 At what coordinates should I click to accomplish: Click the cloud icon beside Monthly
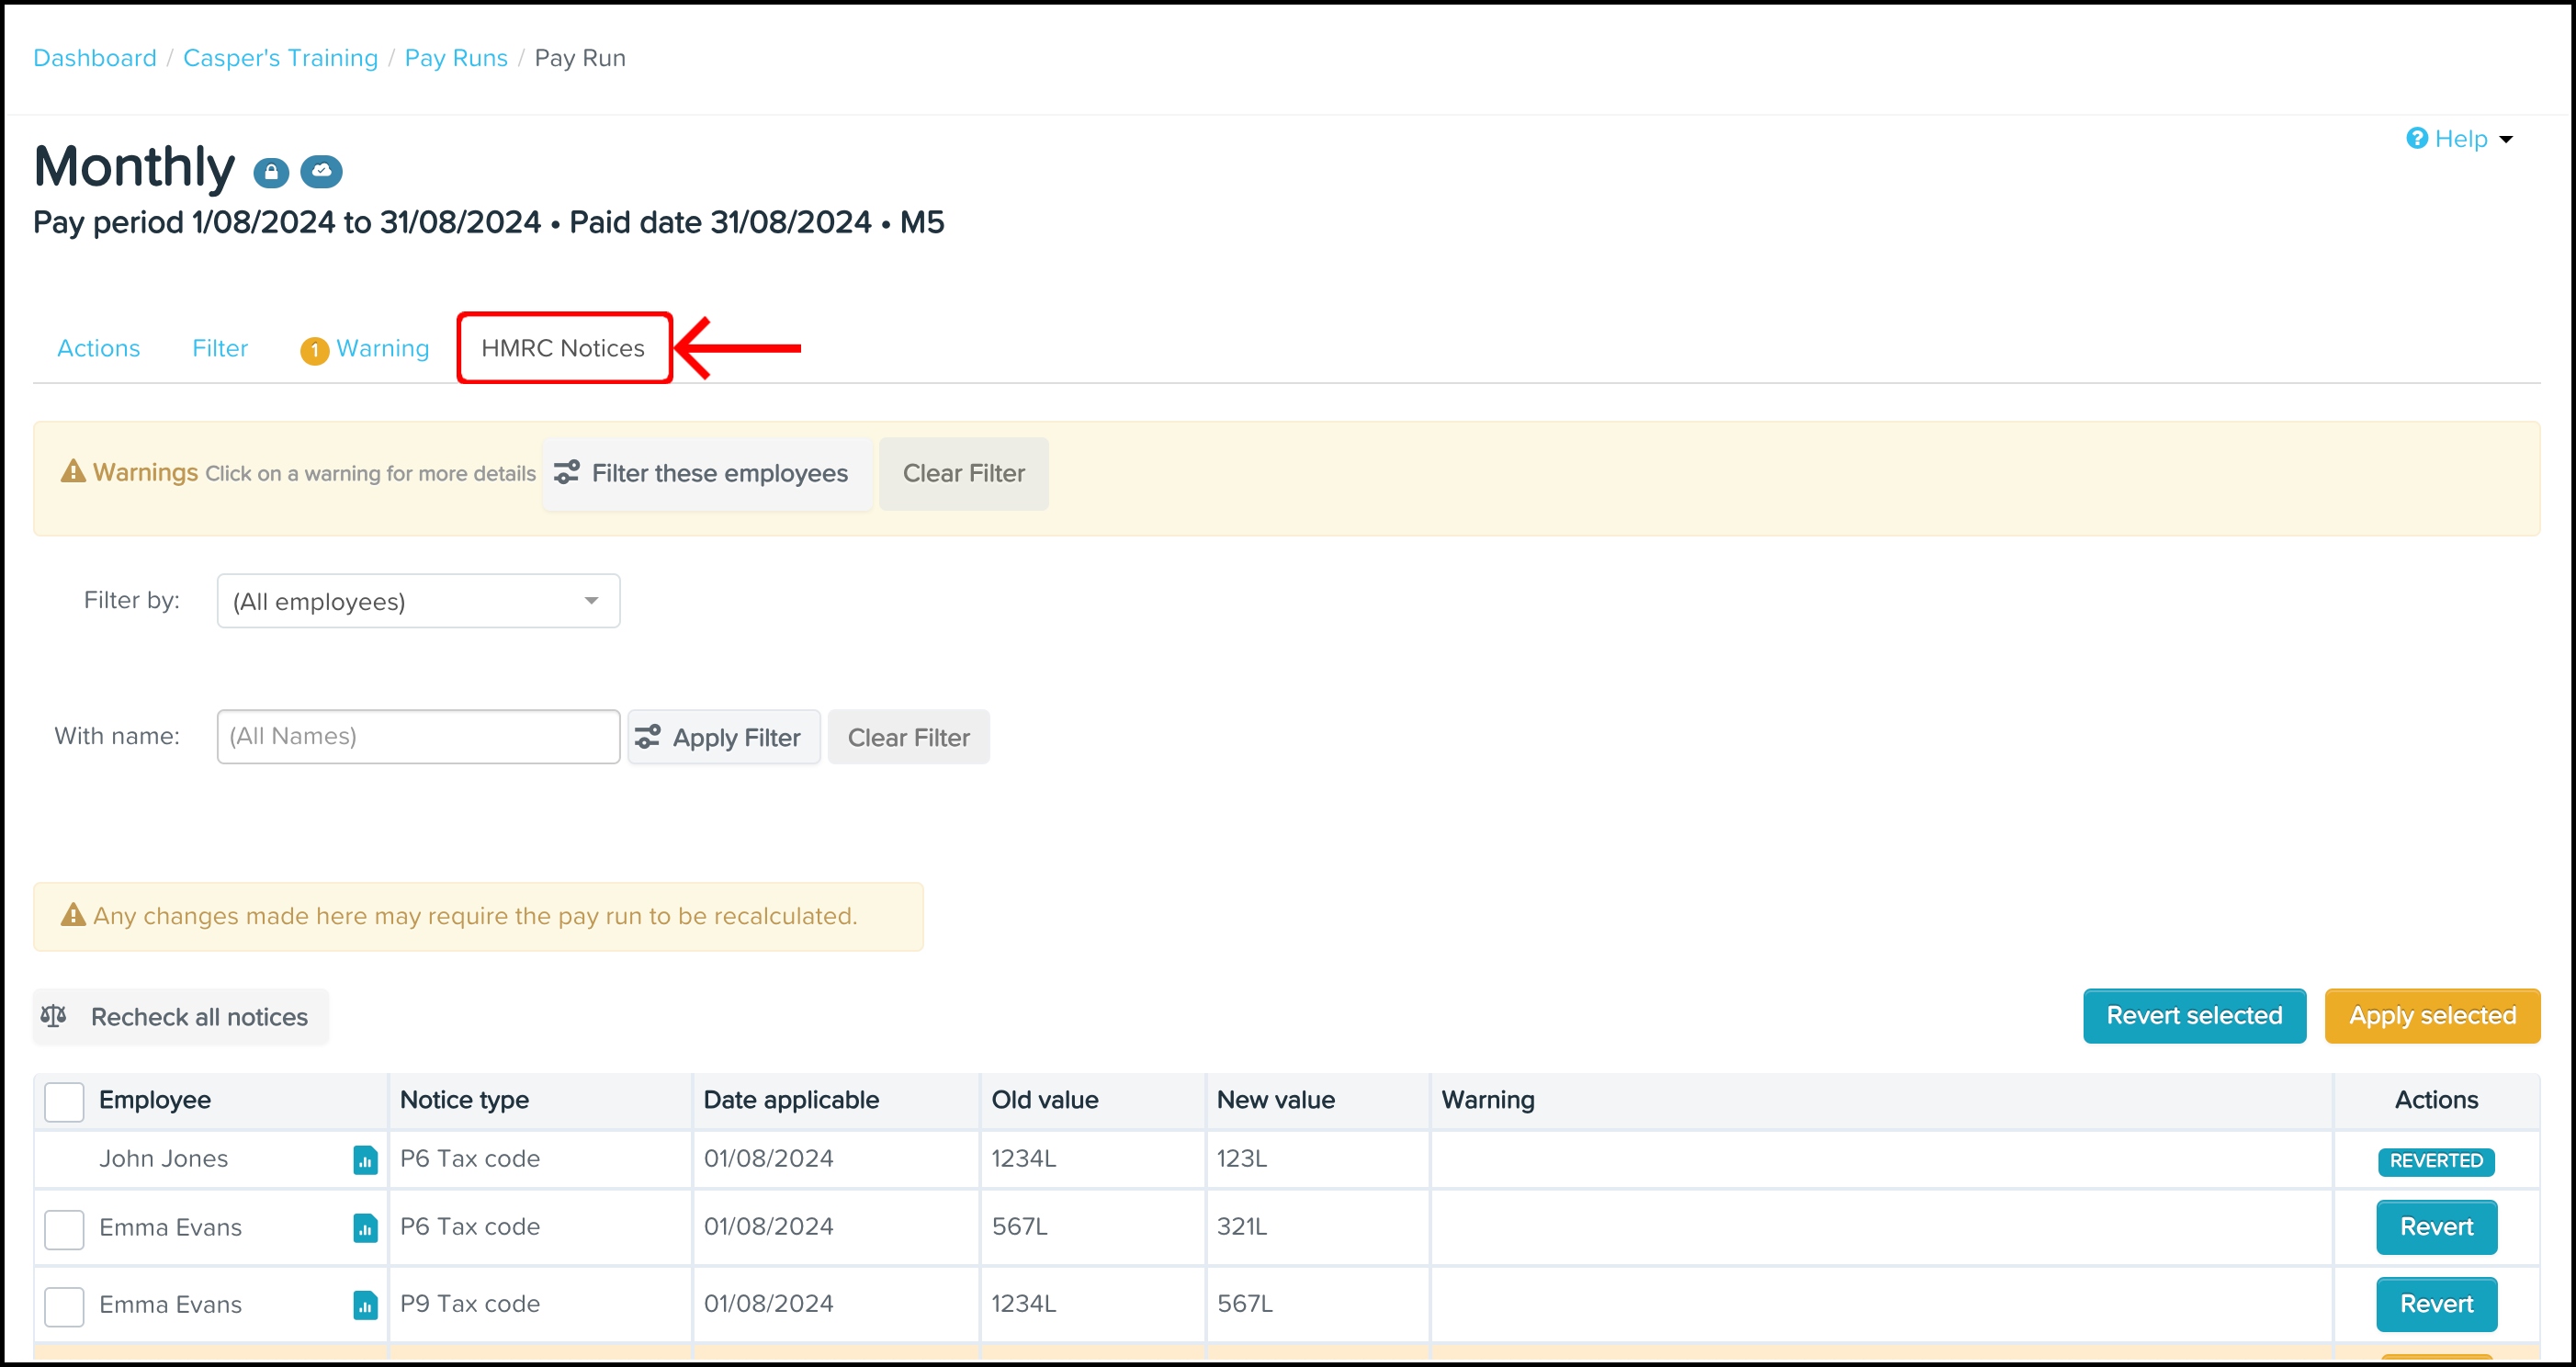(322, 172)
